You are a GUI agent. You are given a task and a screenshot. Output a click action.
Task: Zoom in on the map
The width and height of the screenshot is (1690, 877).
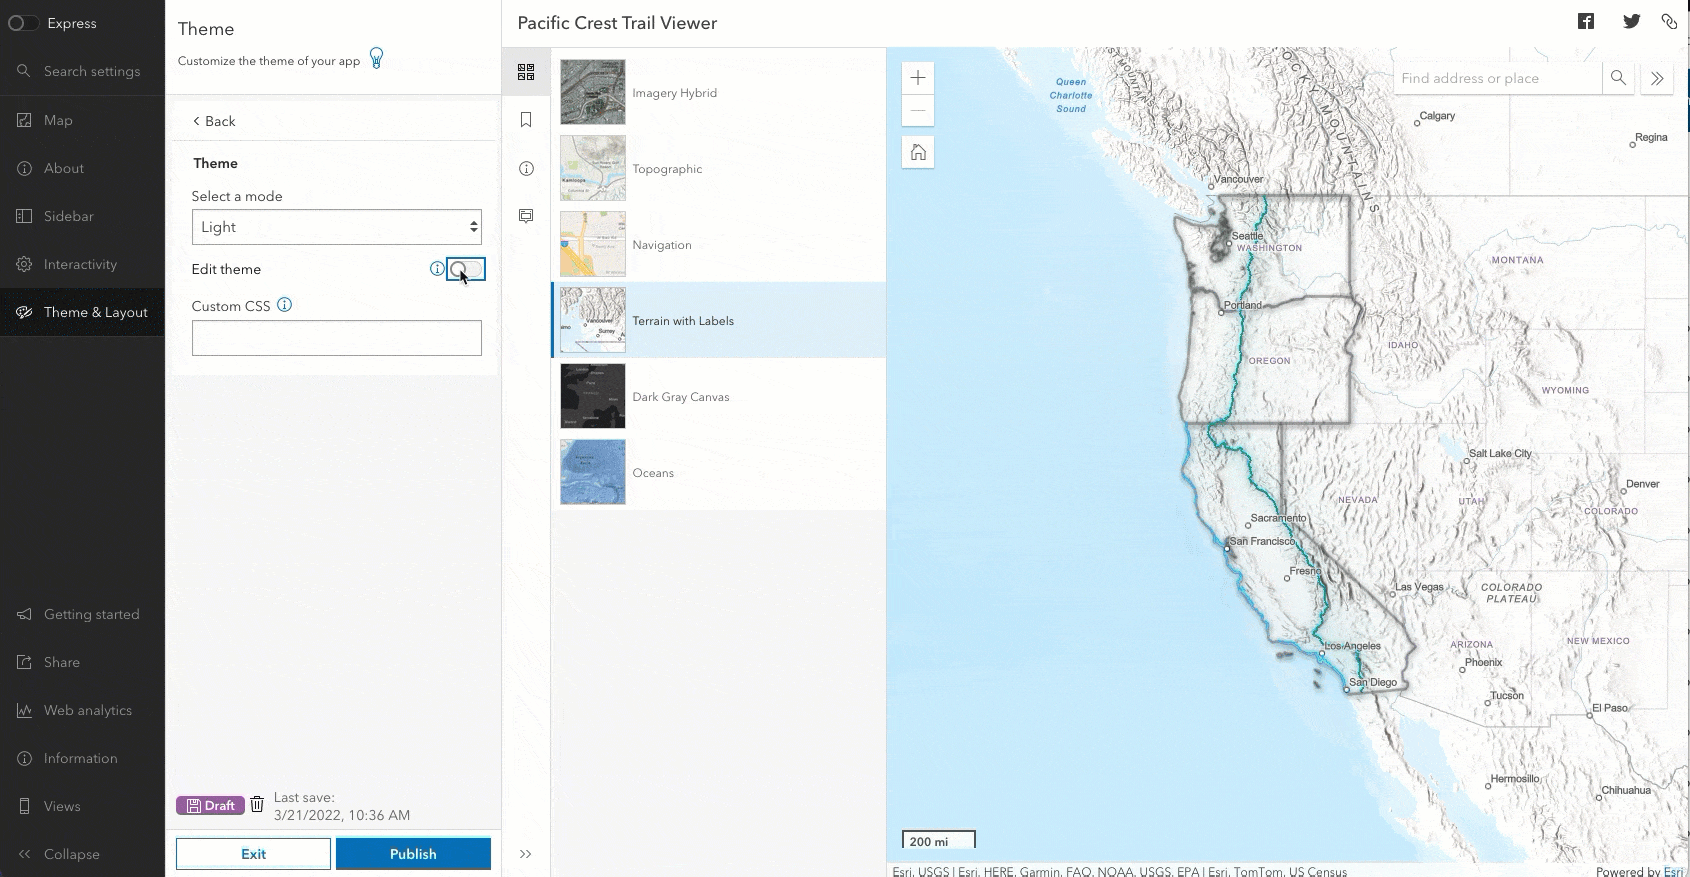pyautogui.click(x=918, y=78)
